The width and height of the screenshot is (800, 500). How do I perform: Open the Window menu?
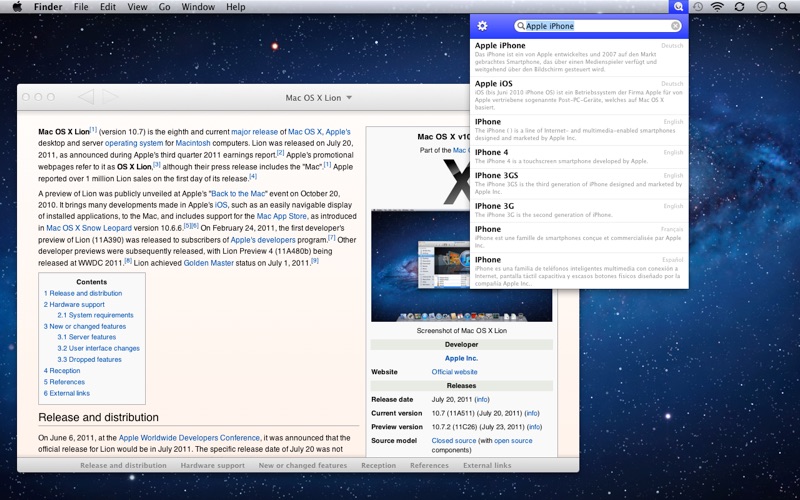pos(198,7)
